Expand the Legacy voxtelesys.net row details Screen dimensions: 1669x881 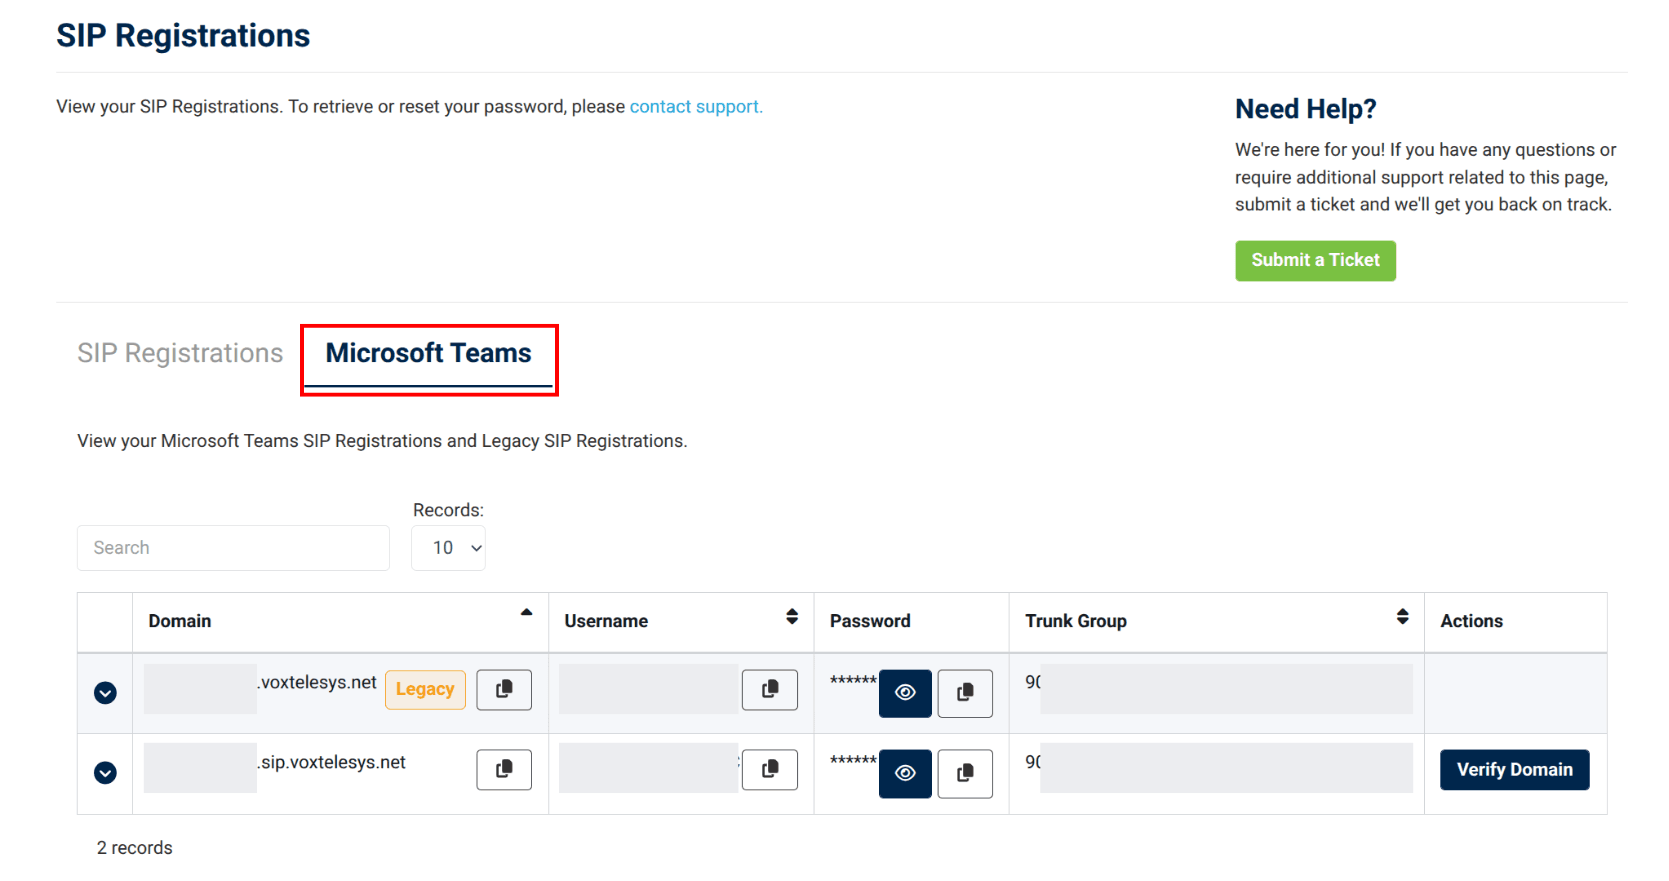(x=105, y=693)
